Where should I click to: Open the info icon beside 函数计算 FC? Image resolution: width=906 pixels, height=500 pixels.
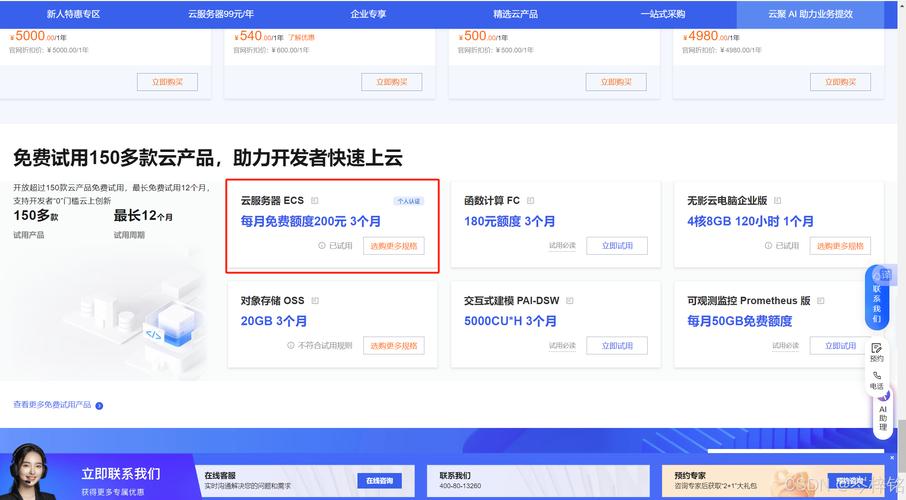pyautogui.click(x=530, y=201)
